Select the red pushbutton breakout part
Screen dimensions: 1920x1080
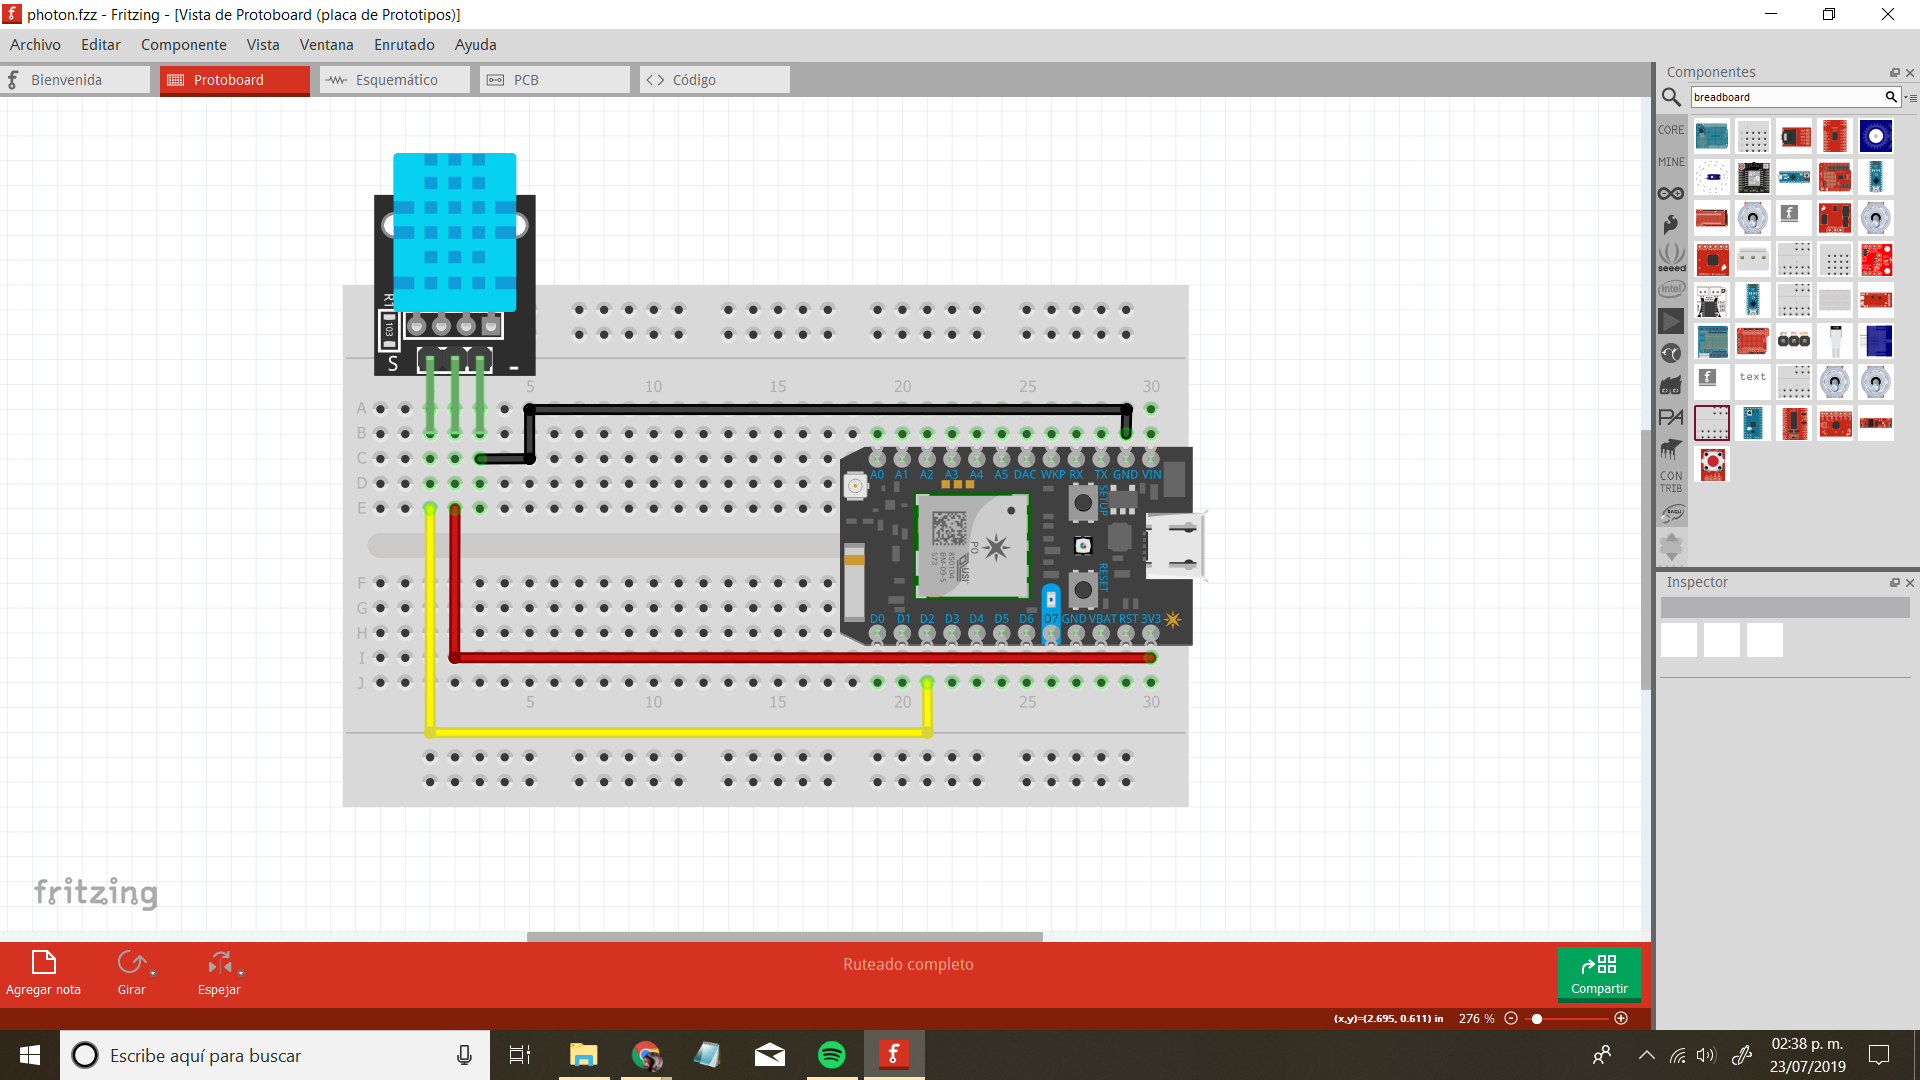tap(1712, 464)
